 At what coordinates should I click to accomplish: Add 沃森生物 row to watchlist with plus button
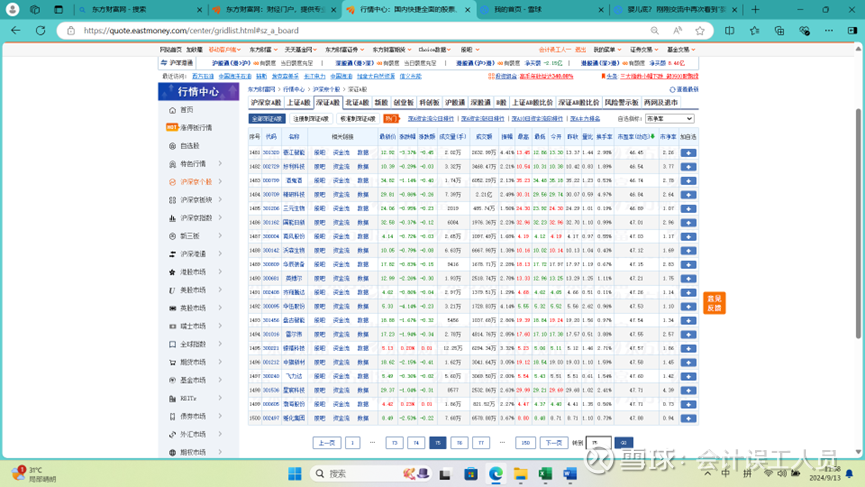(x=688, y=250)
